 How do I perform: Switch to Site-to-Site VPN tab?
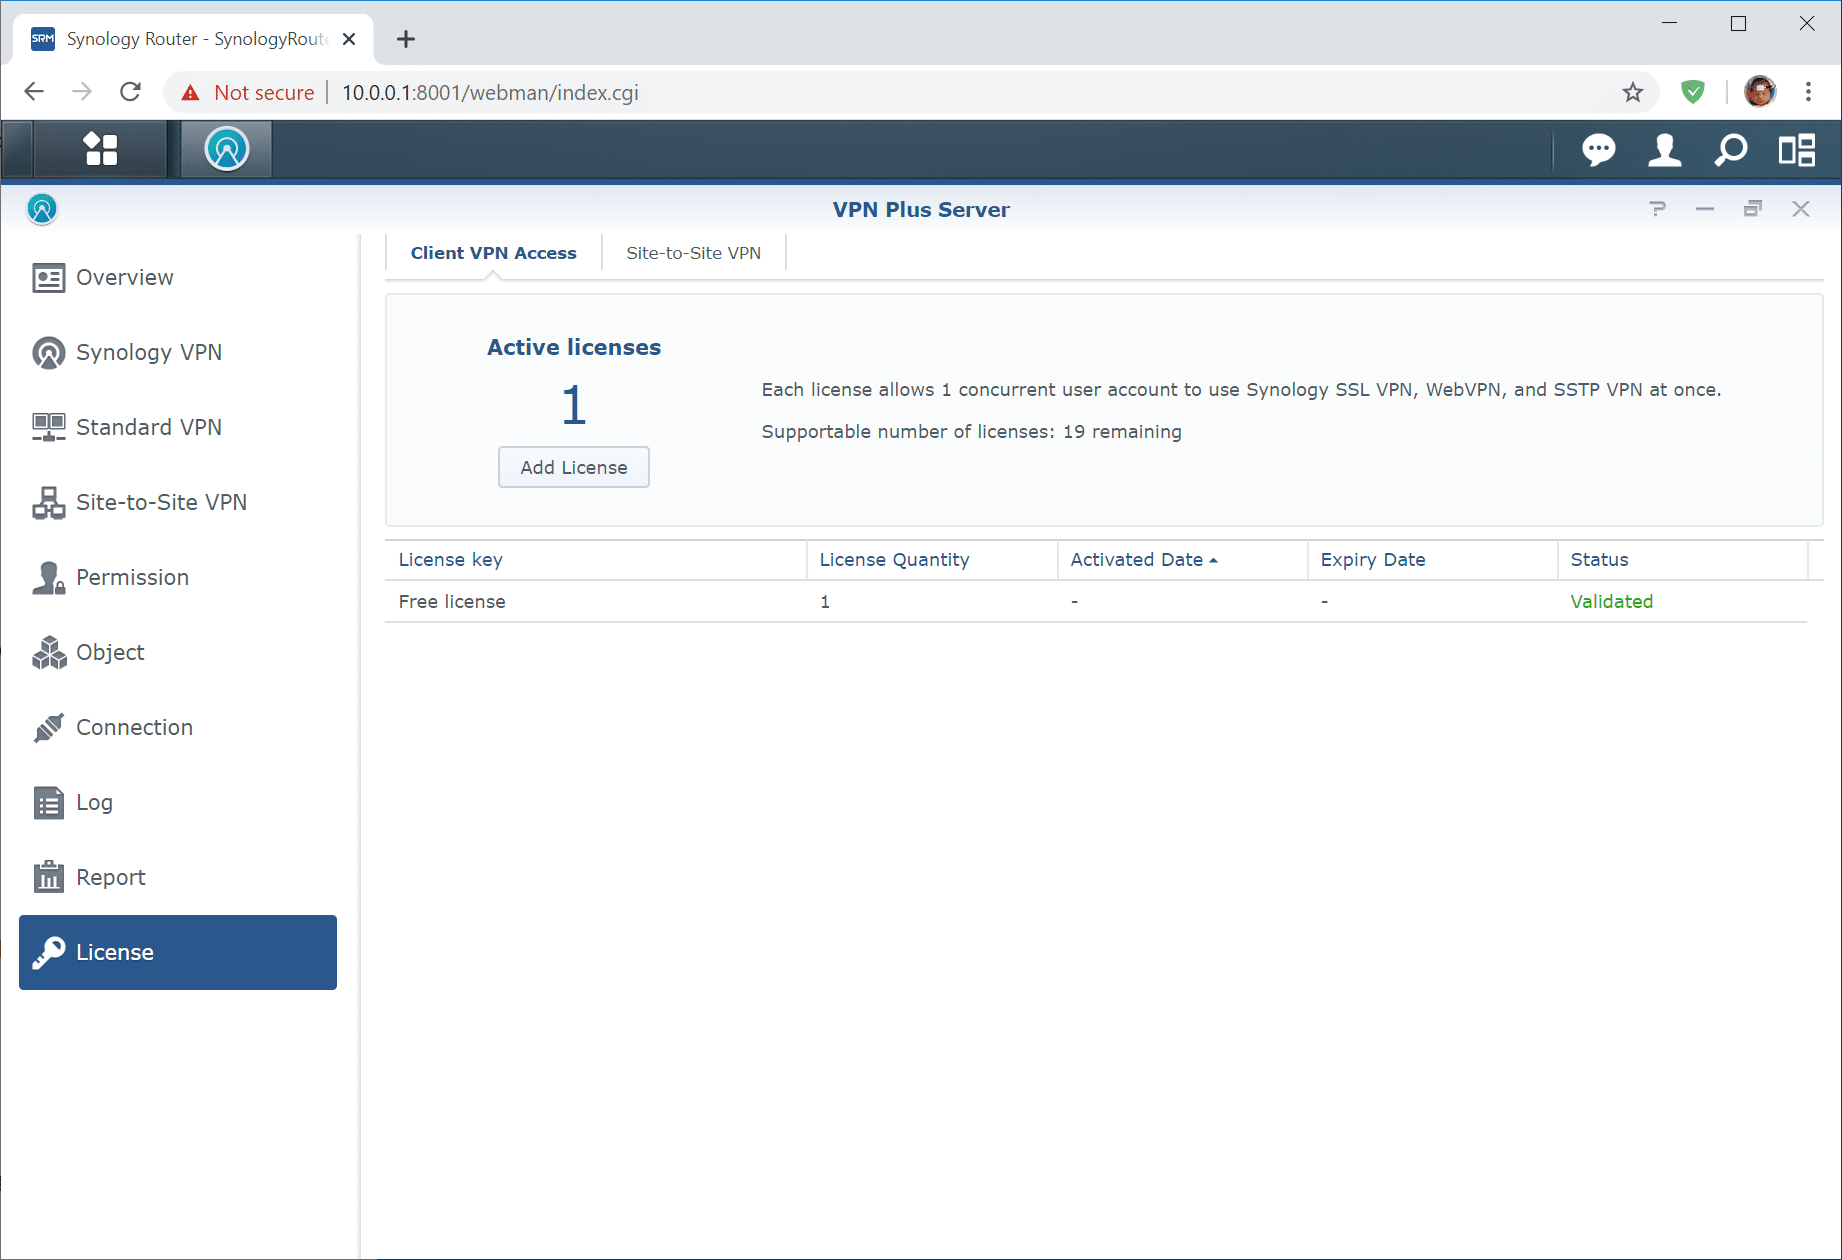[693, 253]
